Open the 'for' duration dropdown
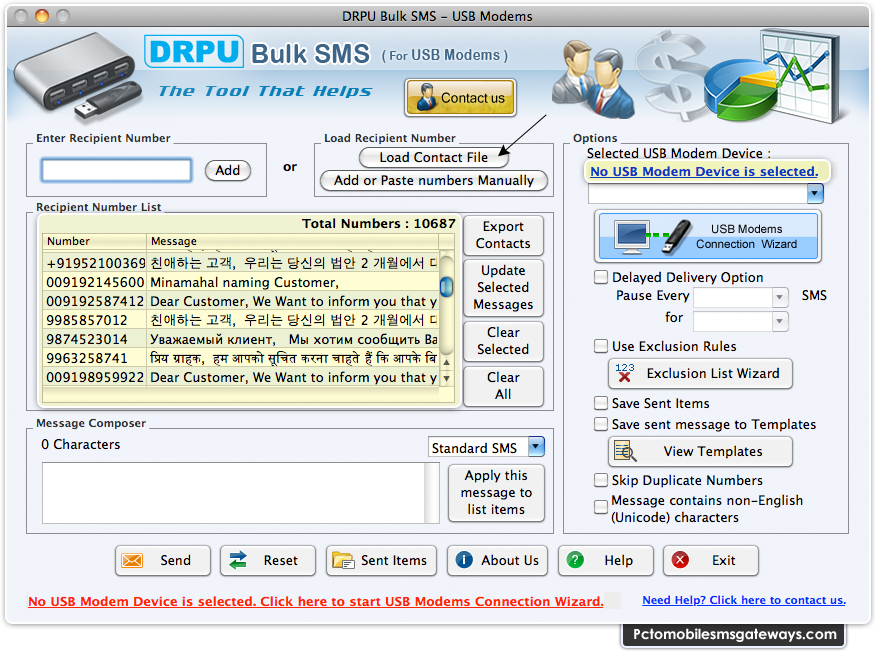The height and width of the screenshot is (651, 876). (x=780, y=321)
